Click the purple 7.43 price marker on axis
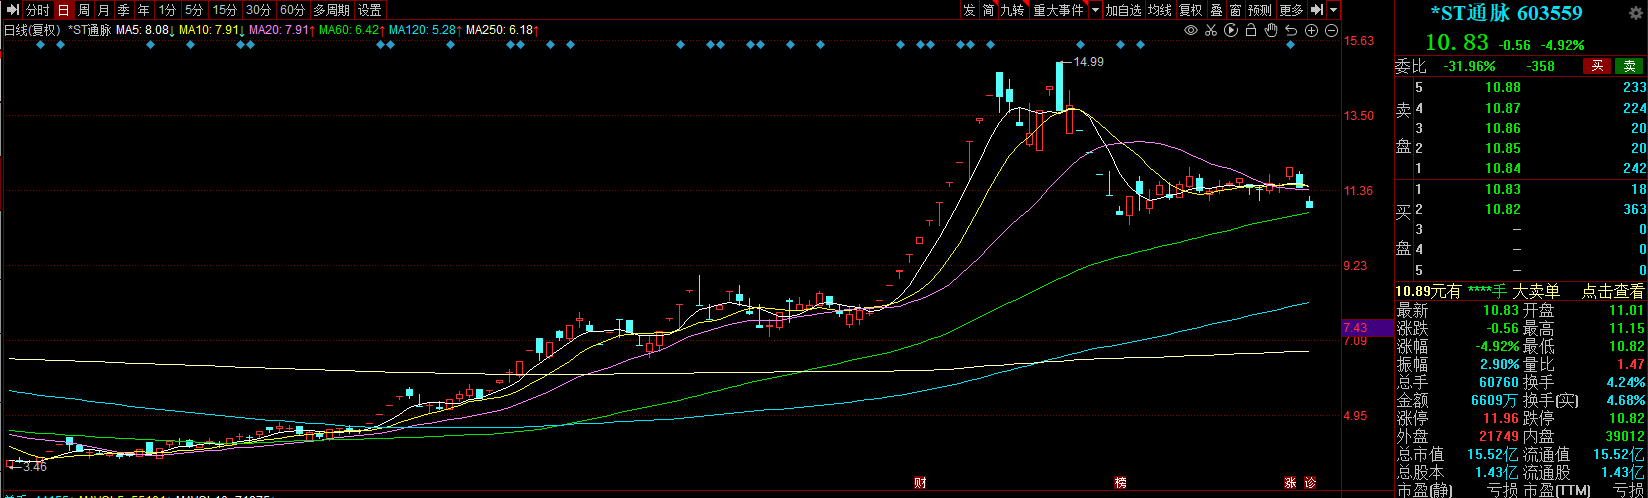The width and height of the screenshot is (1648, 498). 1369,328
